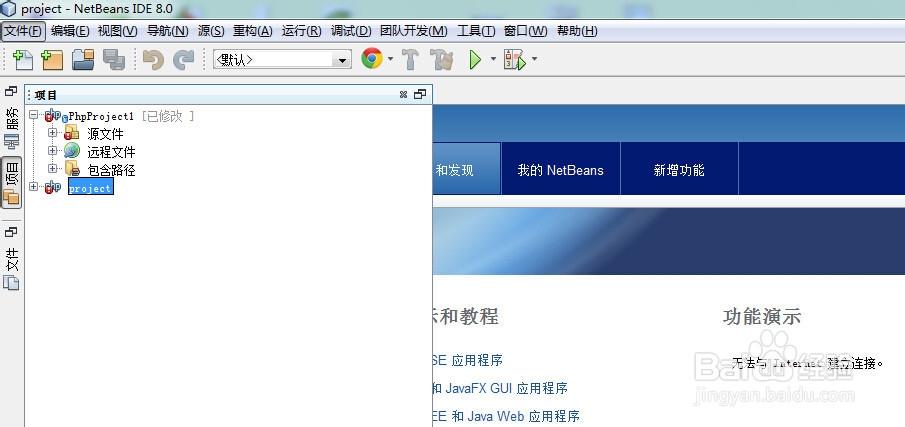Open the 导航(N) menu

167,31
